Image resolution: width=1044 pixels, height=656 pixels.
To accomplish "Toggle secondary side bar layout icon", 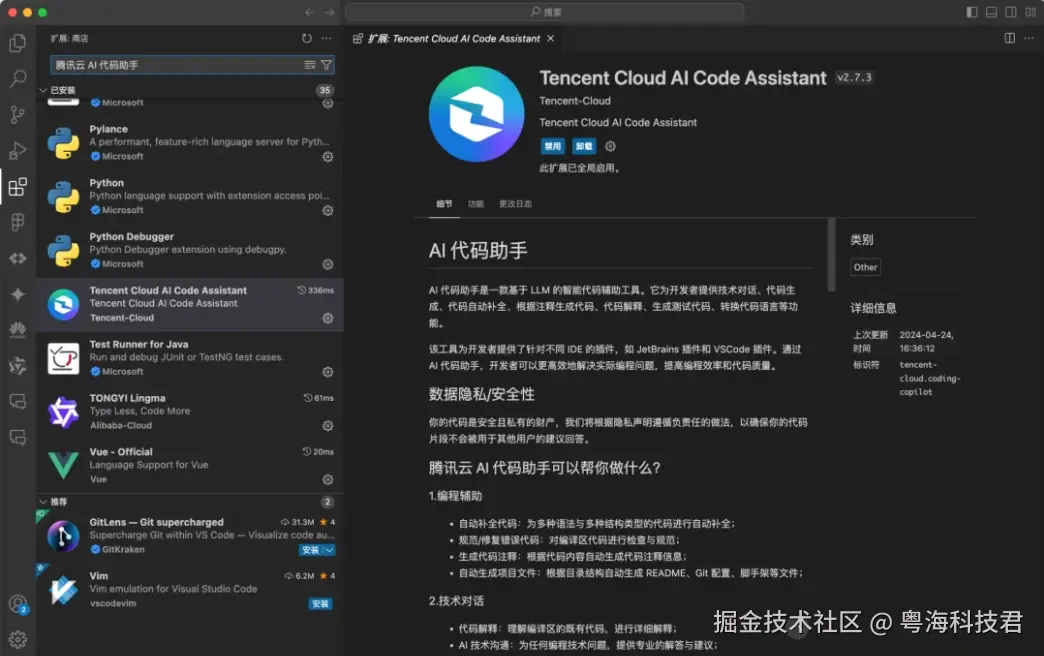I will (x=1011, y=12).
